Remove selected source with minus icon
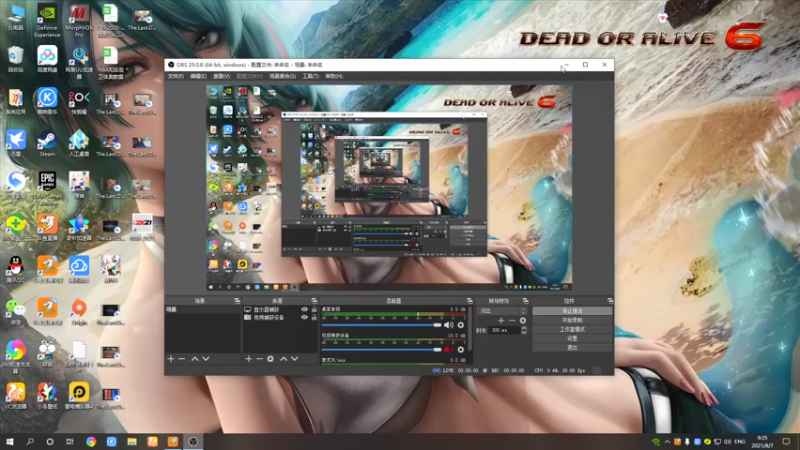Viewport: 800px width, 450px height. [259, 359]
